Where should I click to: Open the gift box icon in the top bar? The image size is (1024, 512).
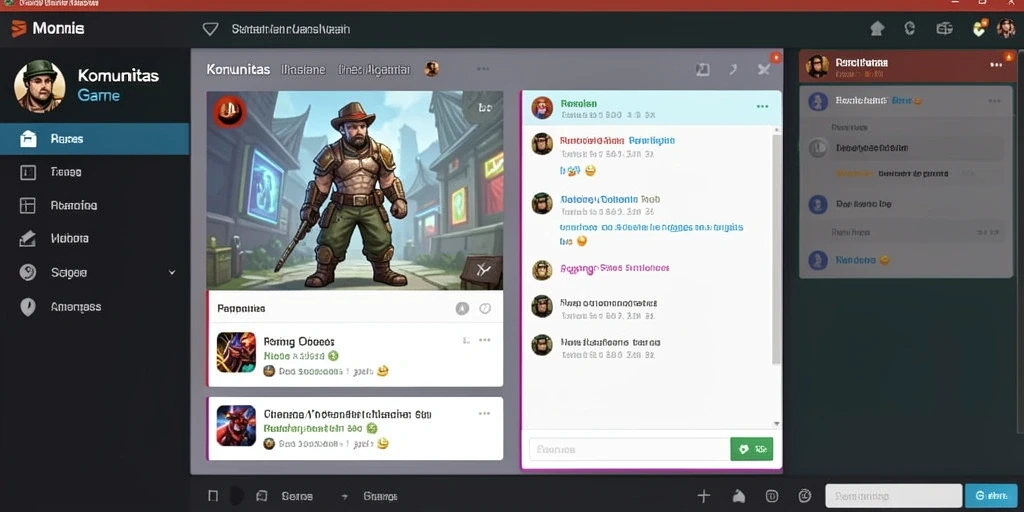click(x=944, y=29)
